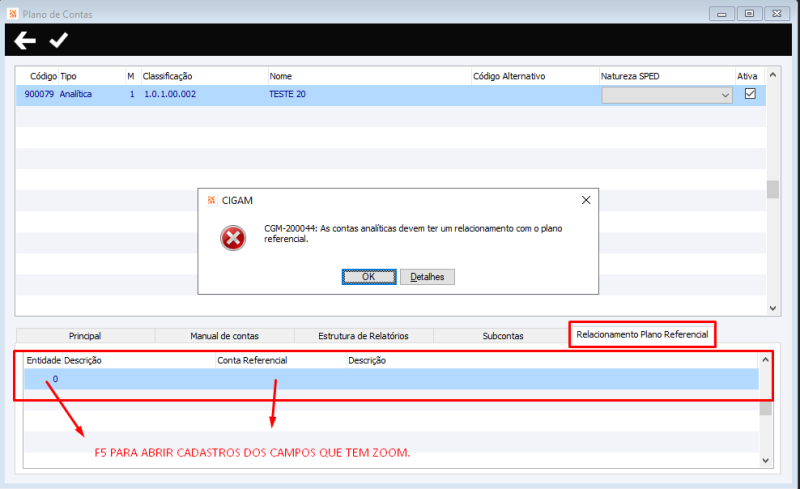Click the Analítica type cell
This screenshot has width=800, height=489.
[76, 94]
